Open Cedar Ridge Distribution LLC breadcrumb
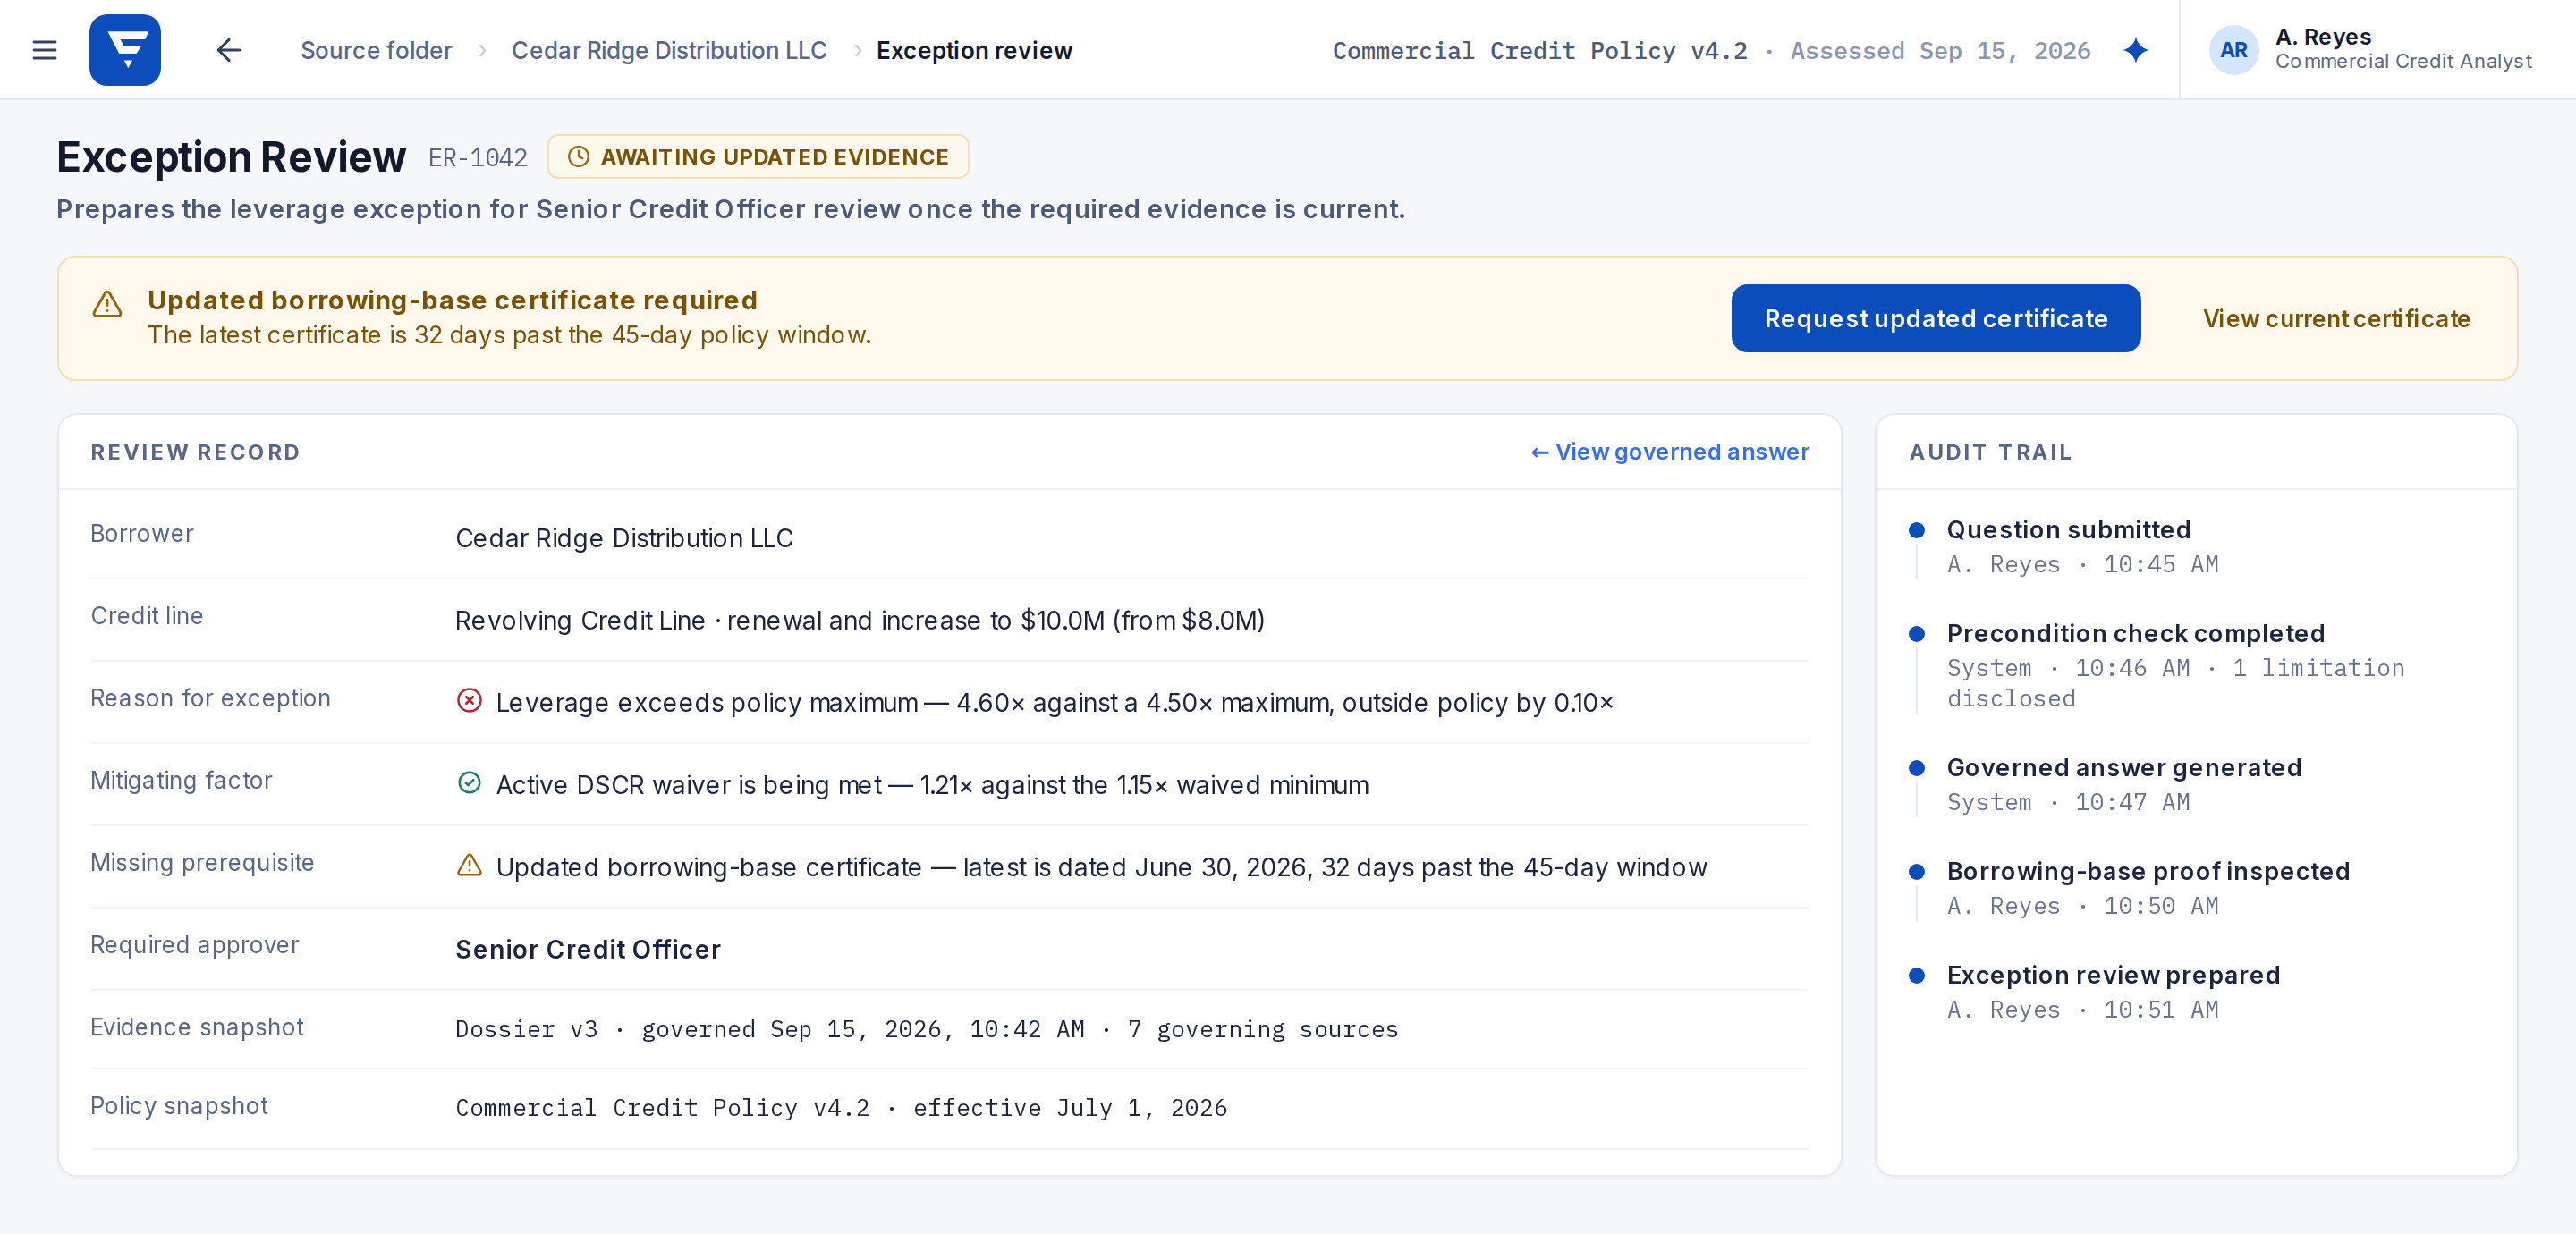2576x1234 pixels. 669,50
